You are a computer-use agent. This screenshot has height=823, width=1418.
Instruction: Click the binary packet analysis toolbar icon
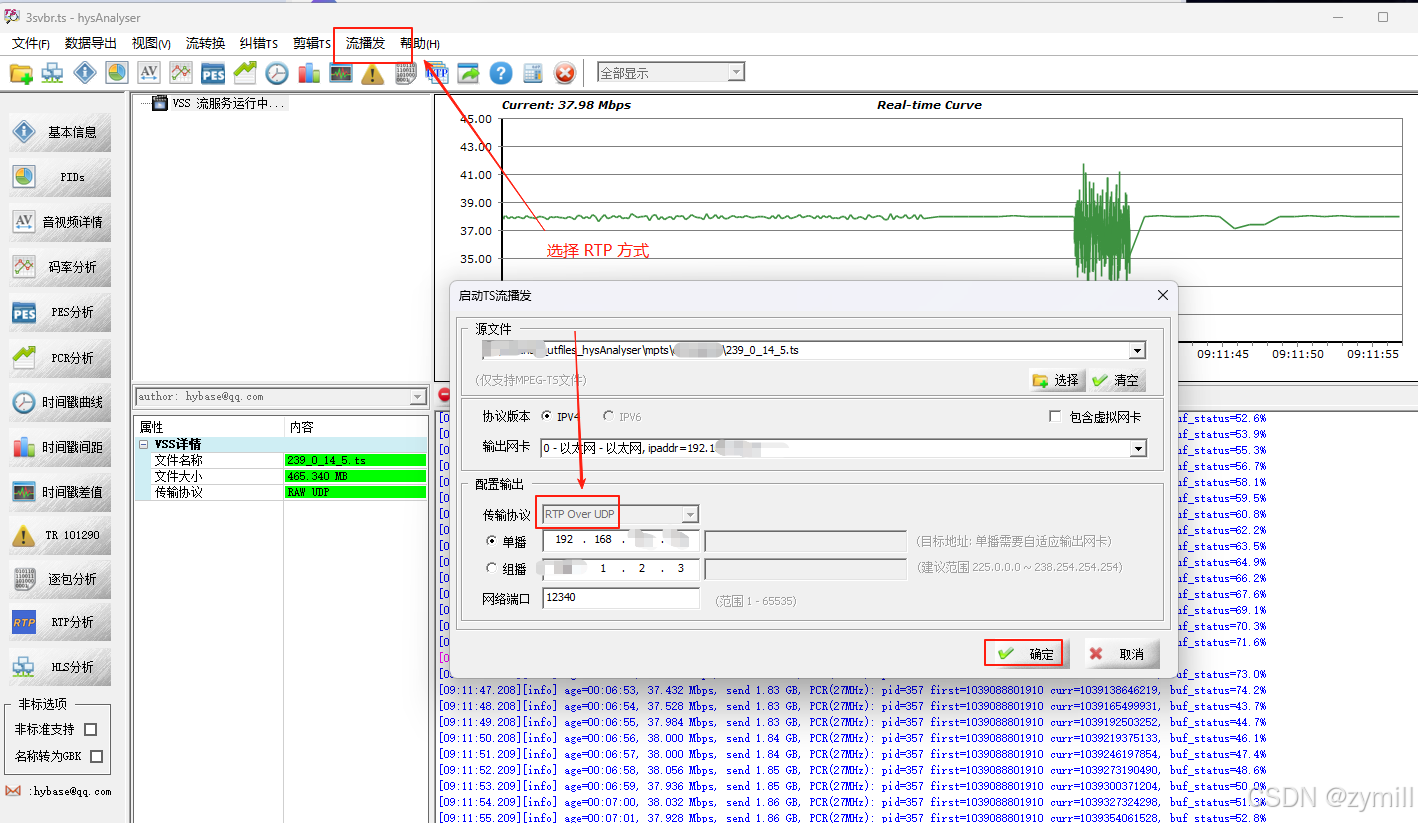pyautogui.click(x=405, y=73)
